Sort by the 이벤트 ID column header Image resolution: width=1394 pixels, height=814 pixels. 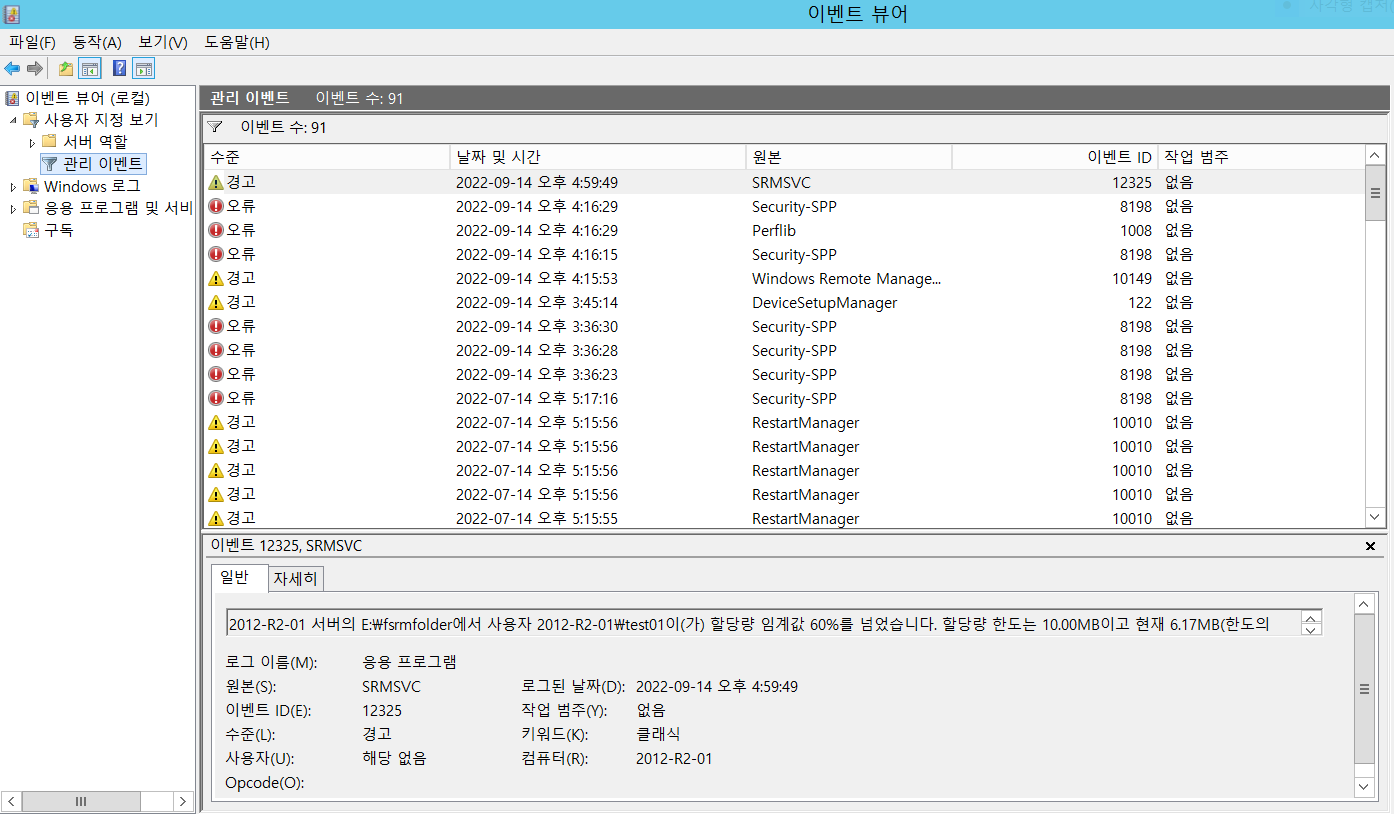tap(1055, 157)
